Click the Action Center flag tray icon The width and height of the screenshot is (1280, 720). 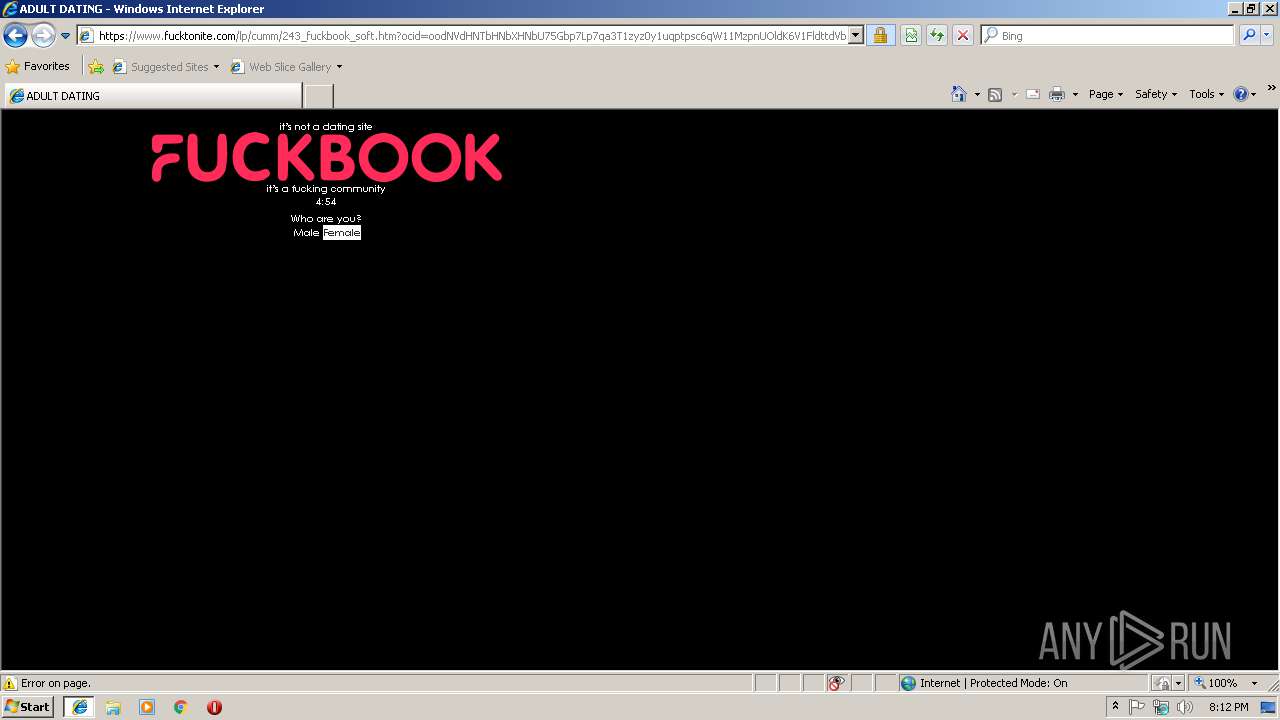click(1138, 707)
